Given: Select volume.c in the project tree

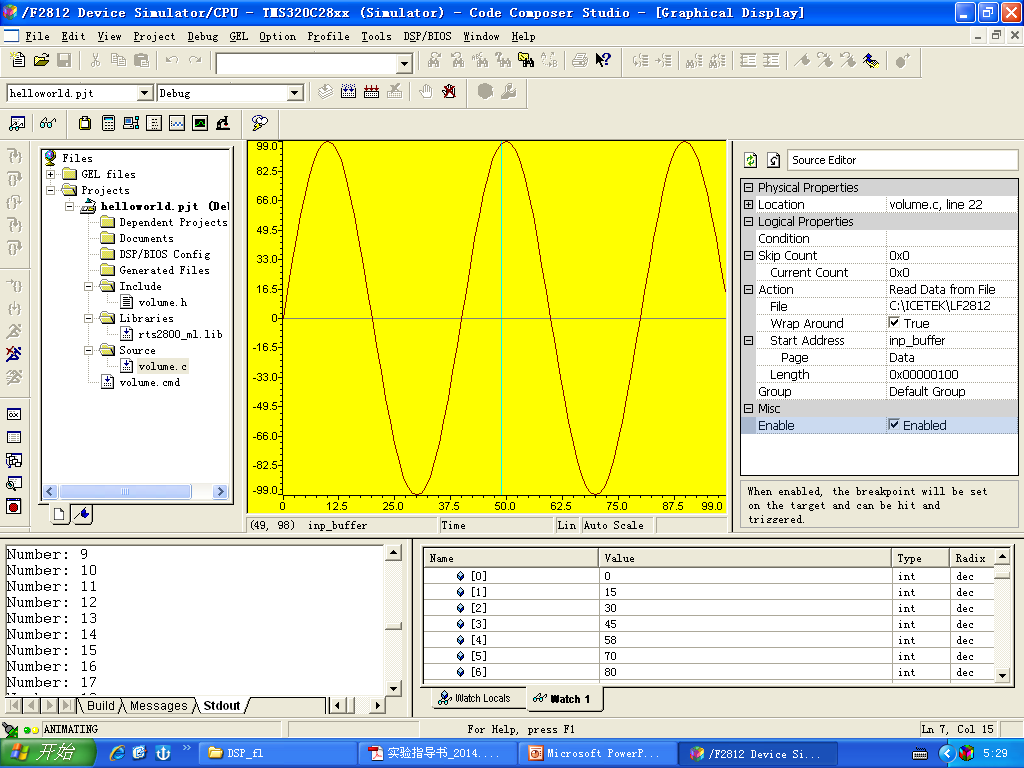Looking at the screenshot, I should point(162,366).
